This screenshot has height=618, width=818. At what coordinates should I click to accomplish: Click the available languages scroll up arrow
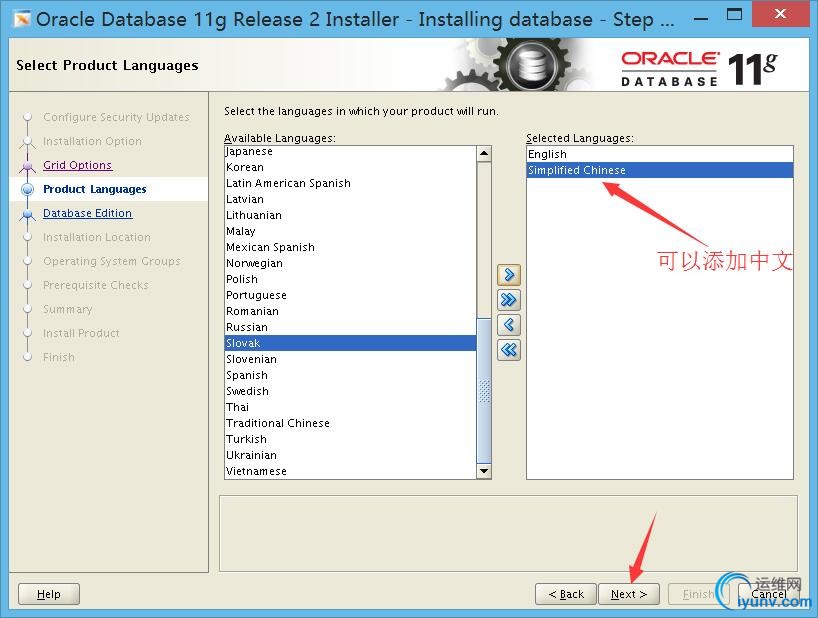click(484, 153)
